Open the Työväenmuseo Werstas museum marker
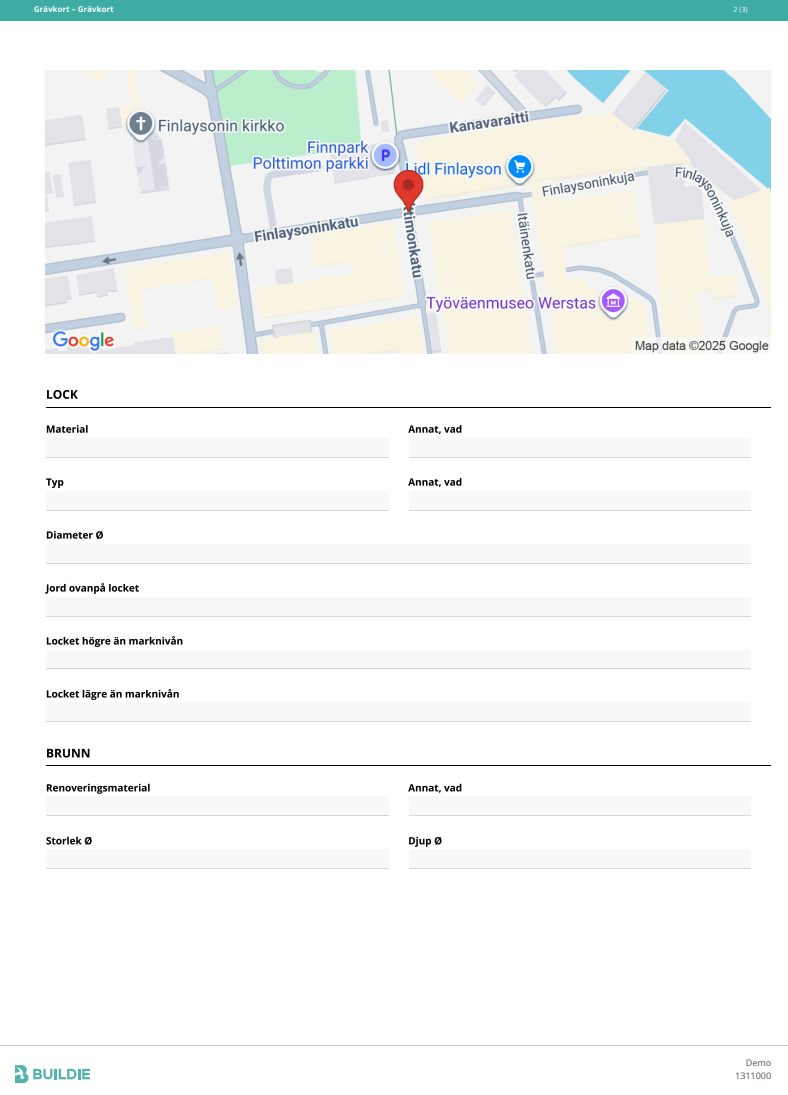 (x=613, y=301)
